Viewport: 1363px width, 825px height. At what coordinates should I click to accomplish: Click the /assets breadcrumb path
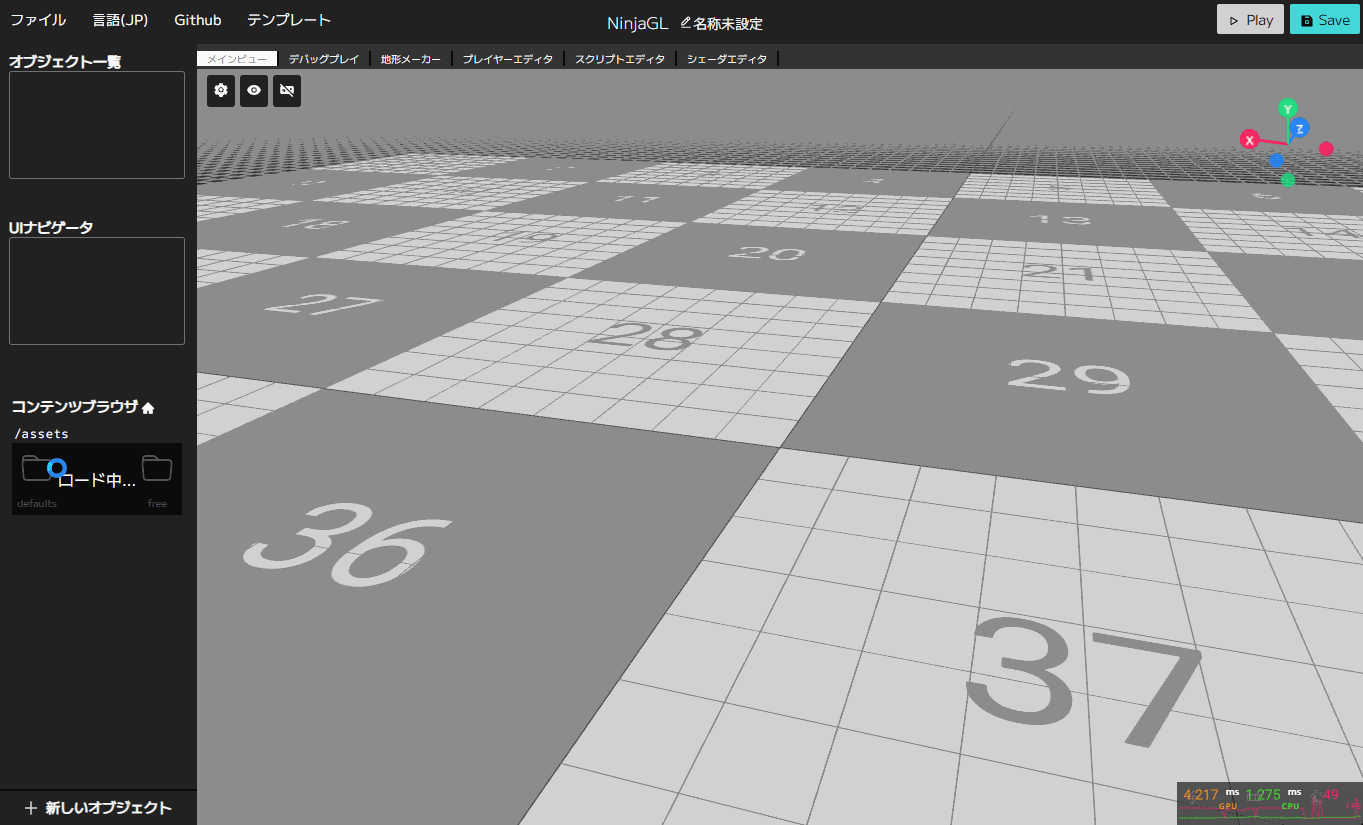coord(40,433)
